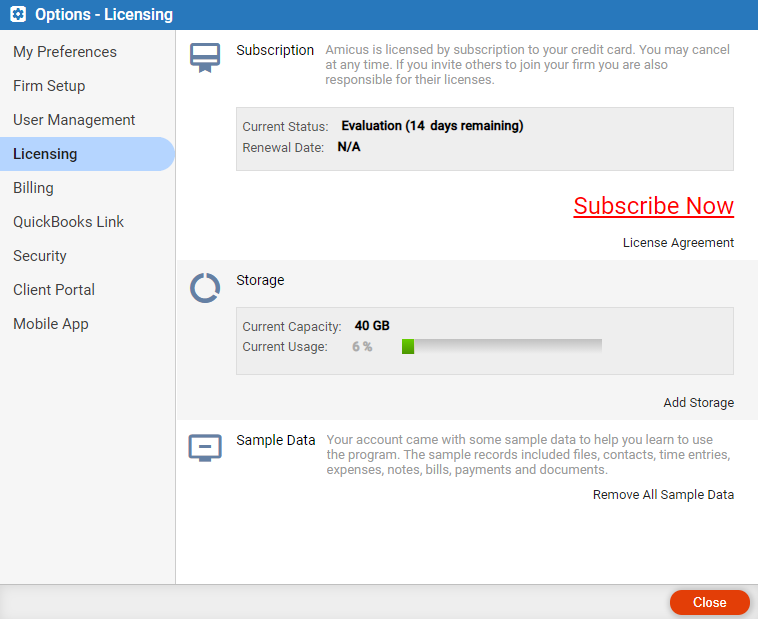This screenshot has width=758, height=619.
Task: Click Remove All Sample Data
Action: 663,494
